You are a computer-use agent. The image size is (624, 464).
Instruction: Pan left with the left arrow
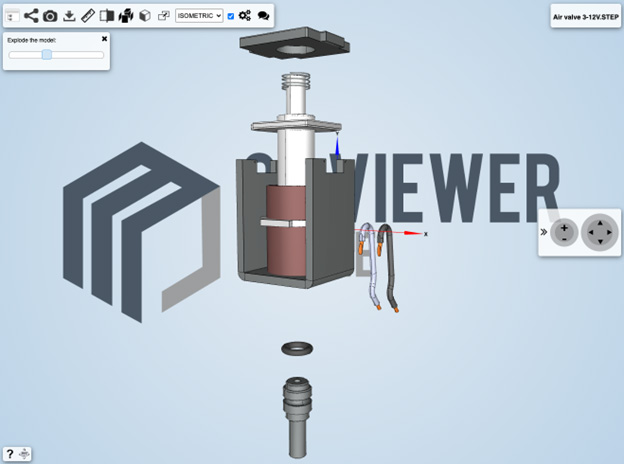click(591, 232)
